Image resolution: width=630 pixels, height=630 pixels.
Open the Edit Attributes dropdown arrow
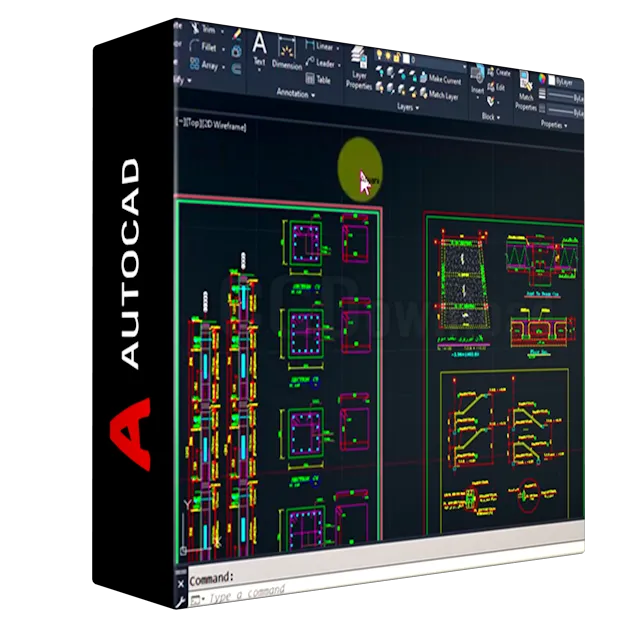click(x=499, y=103)
